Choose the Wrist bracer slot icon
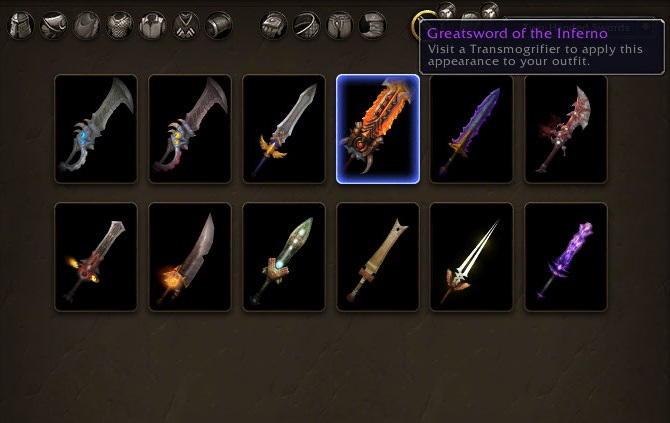 click(x=218, y=25)
